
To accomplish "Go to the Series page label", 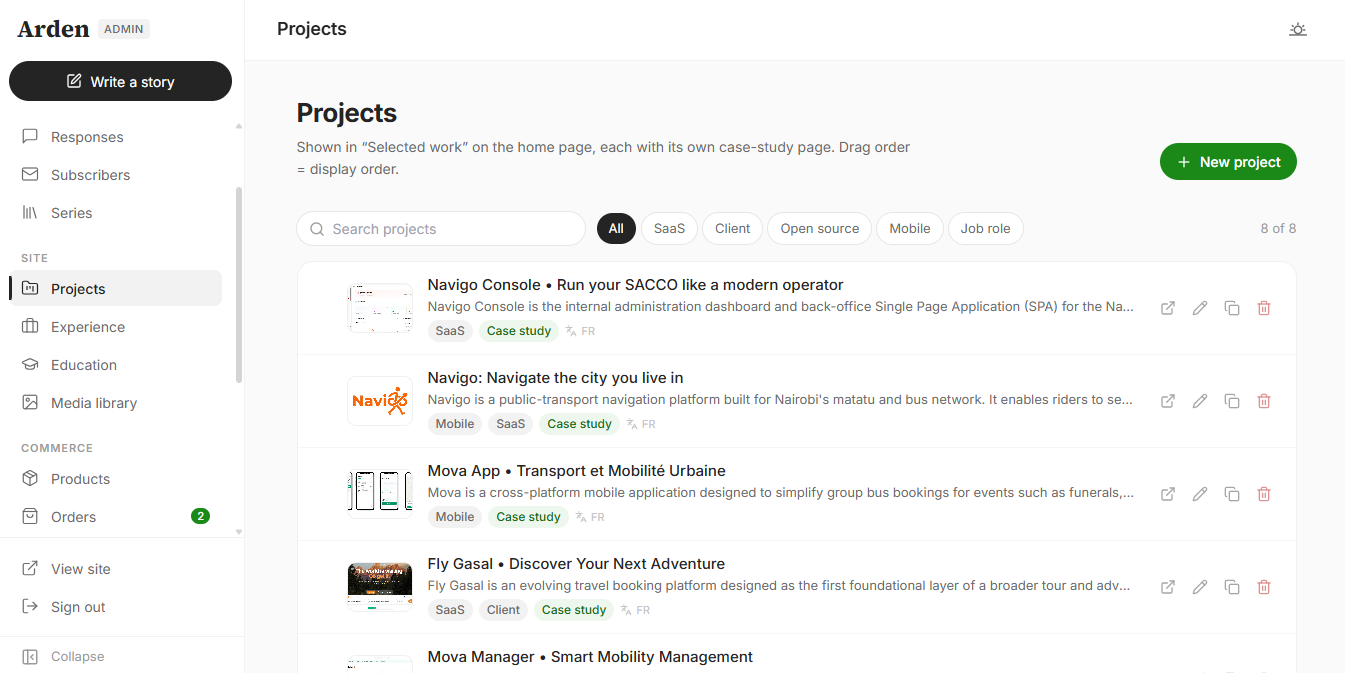I will (x=71, y=213).
